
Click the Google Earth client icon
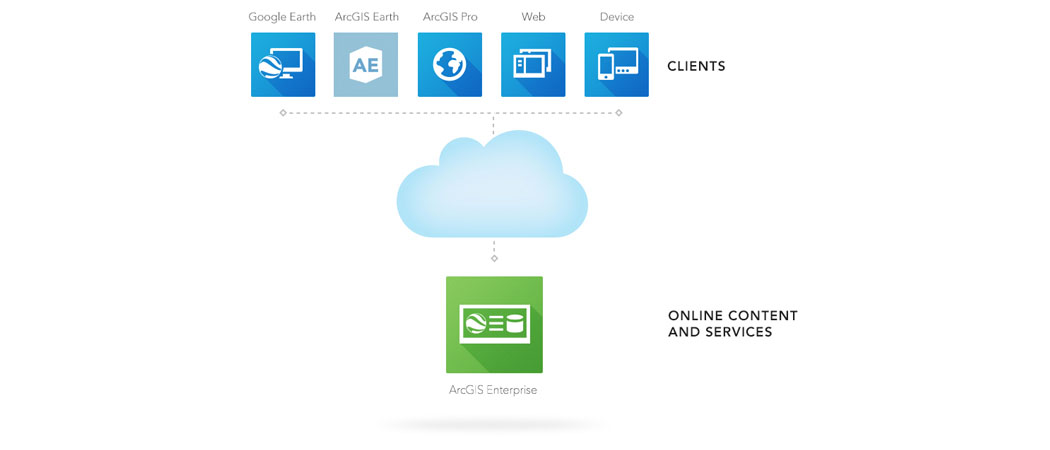(x=283, y=65)
